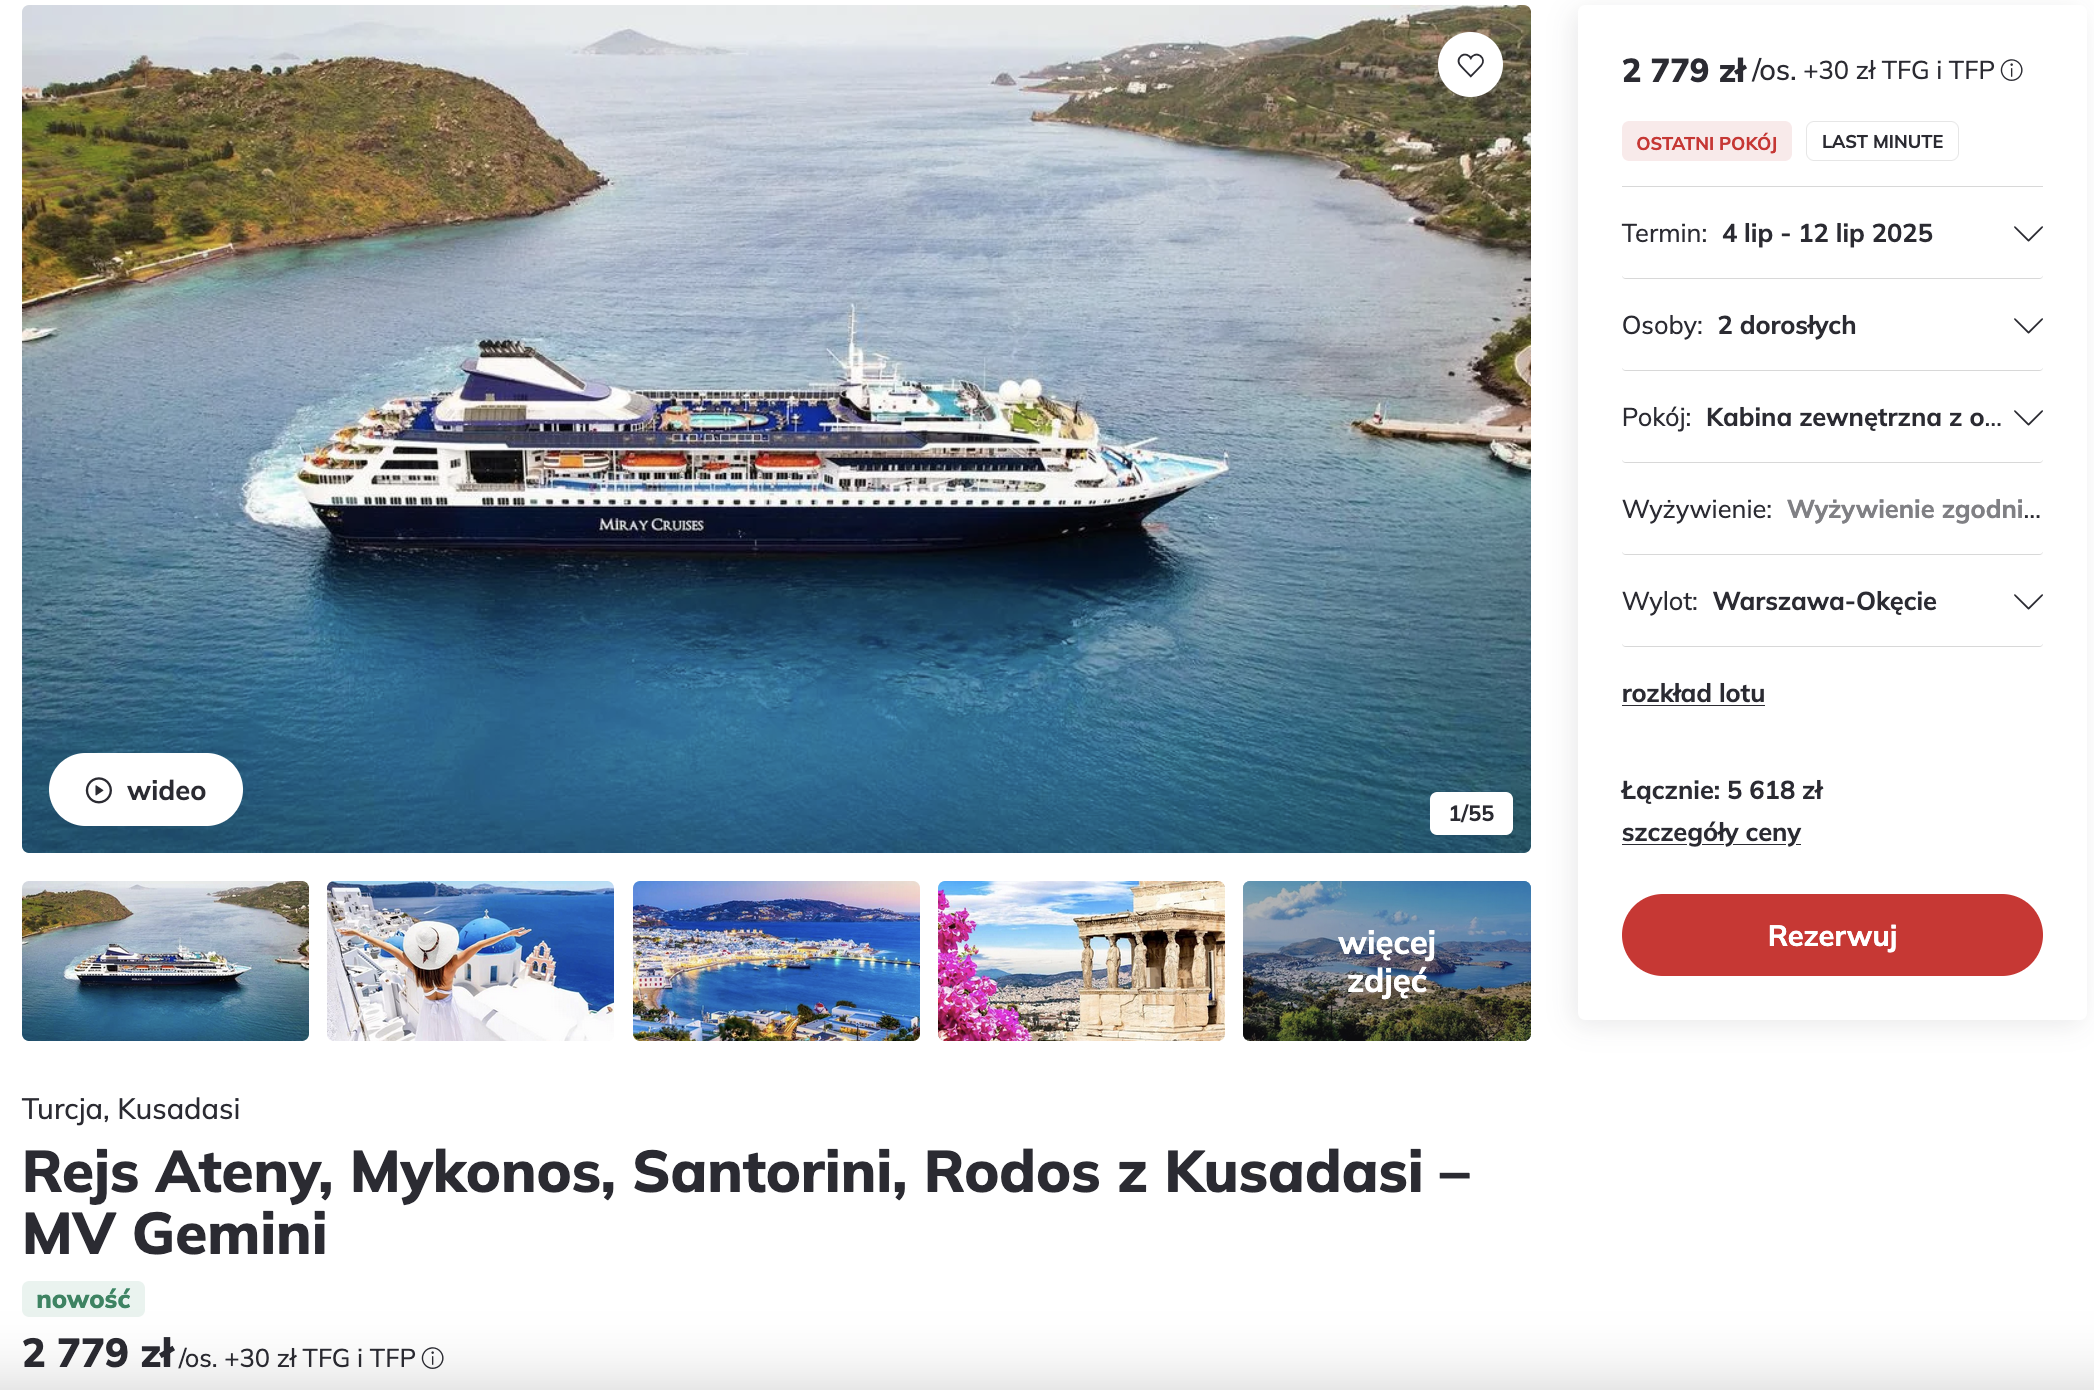Screen dimensions: 2094x1390
Task: Select the Mykonos harbor evening thumbnail
Action: coord(776,961)
